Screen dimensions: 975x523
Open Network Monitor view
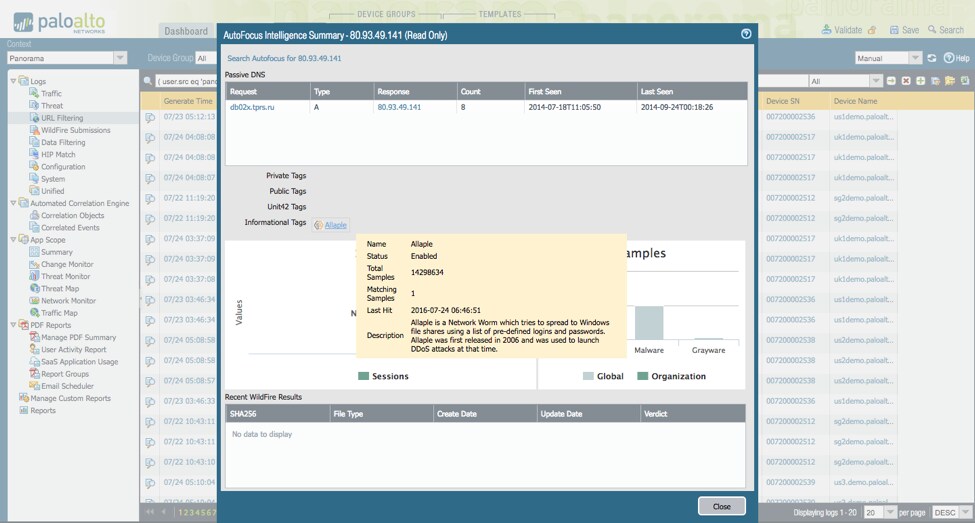pyautogui.click(x=68, y=300)
